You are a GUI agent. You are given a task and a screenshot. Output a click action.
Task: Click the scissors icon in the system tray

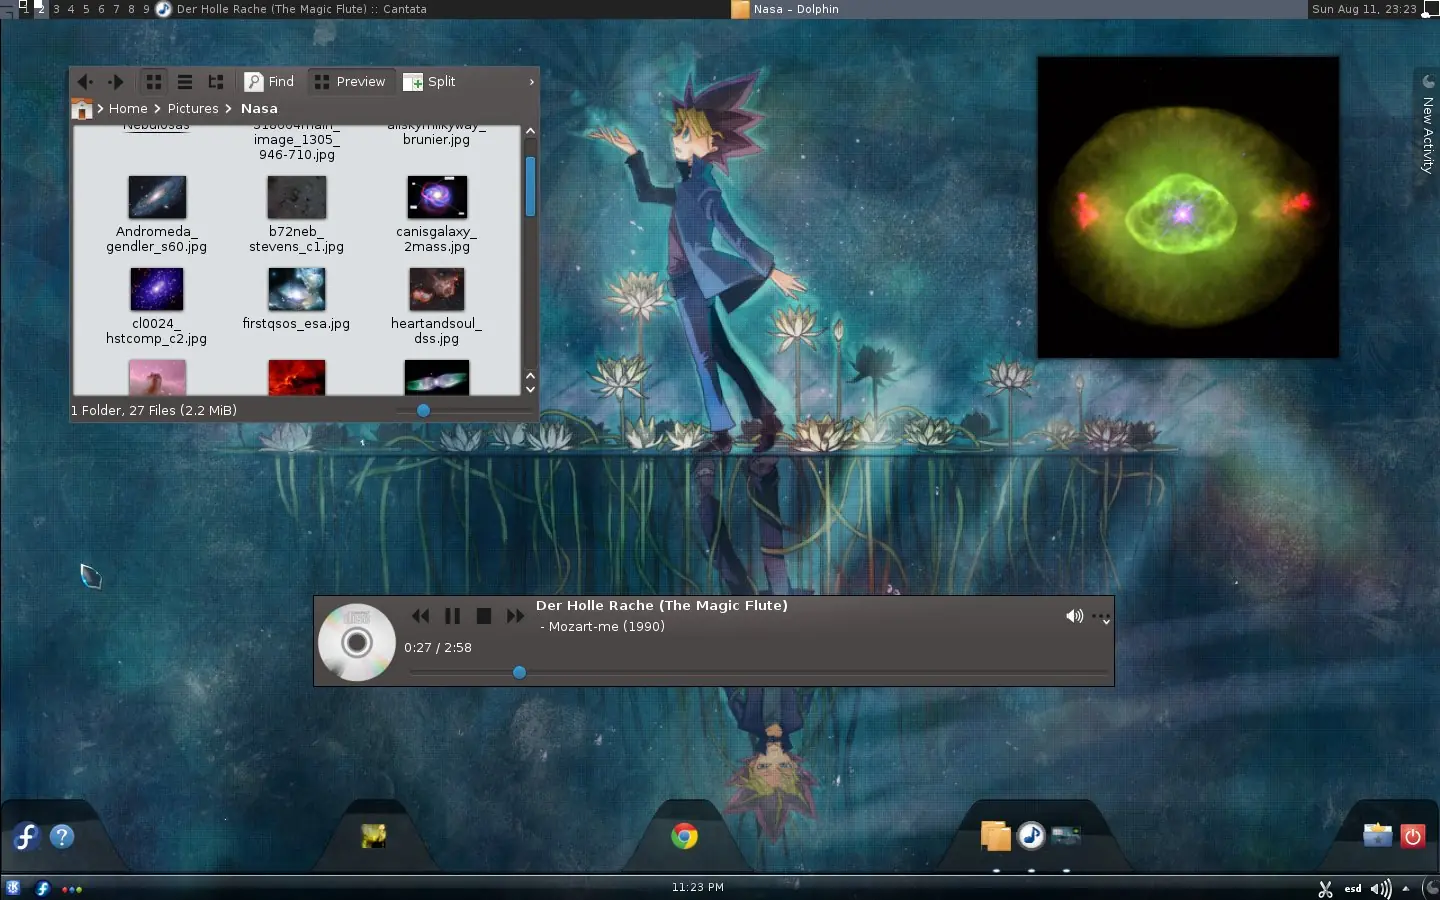[1325, 888]
